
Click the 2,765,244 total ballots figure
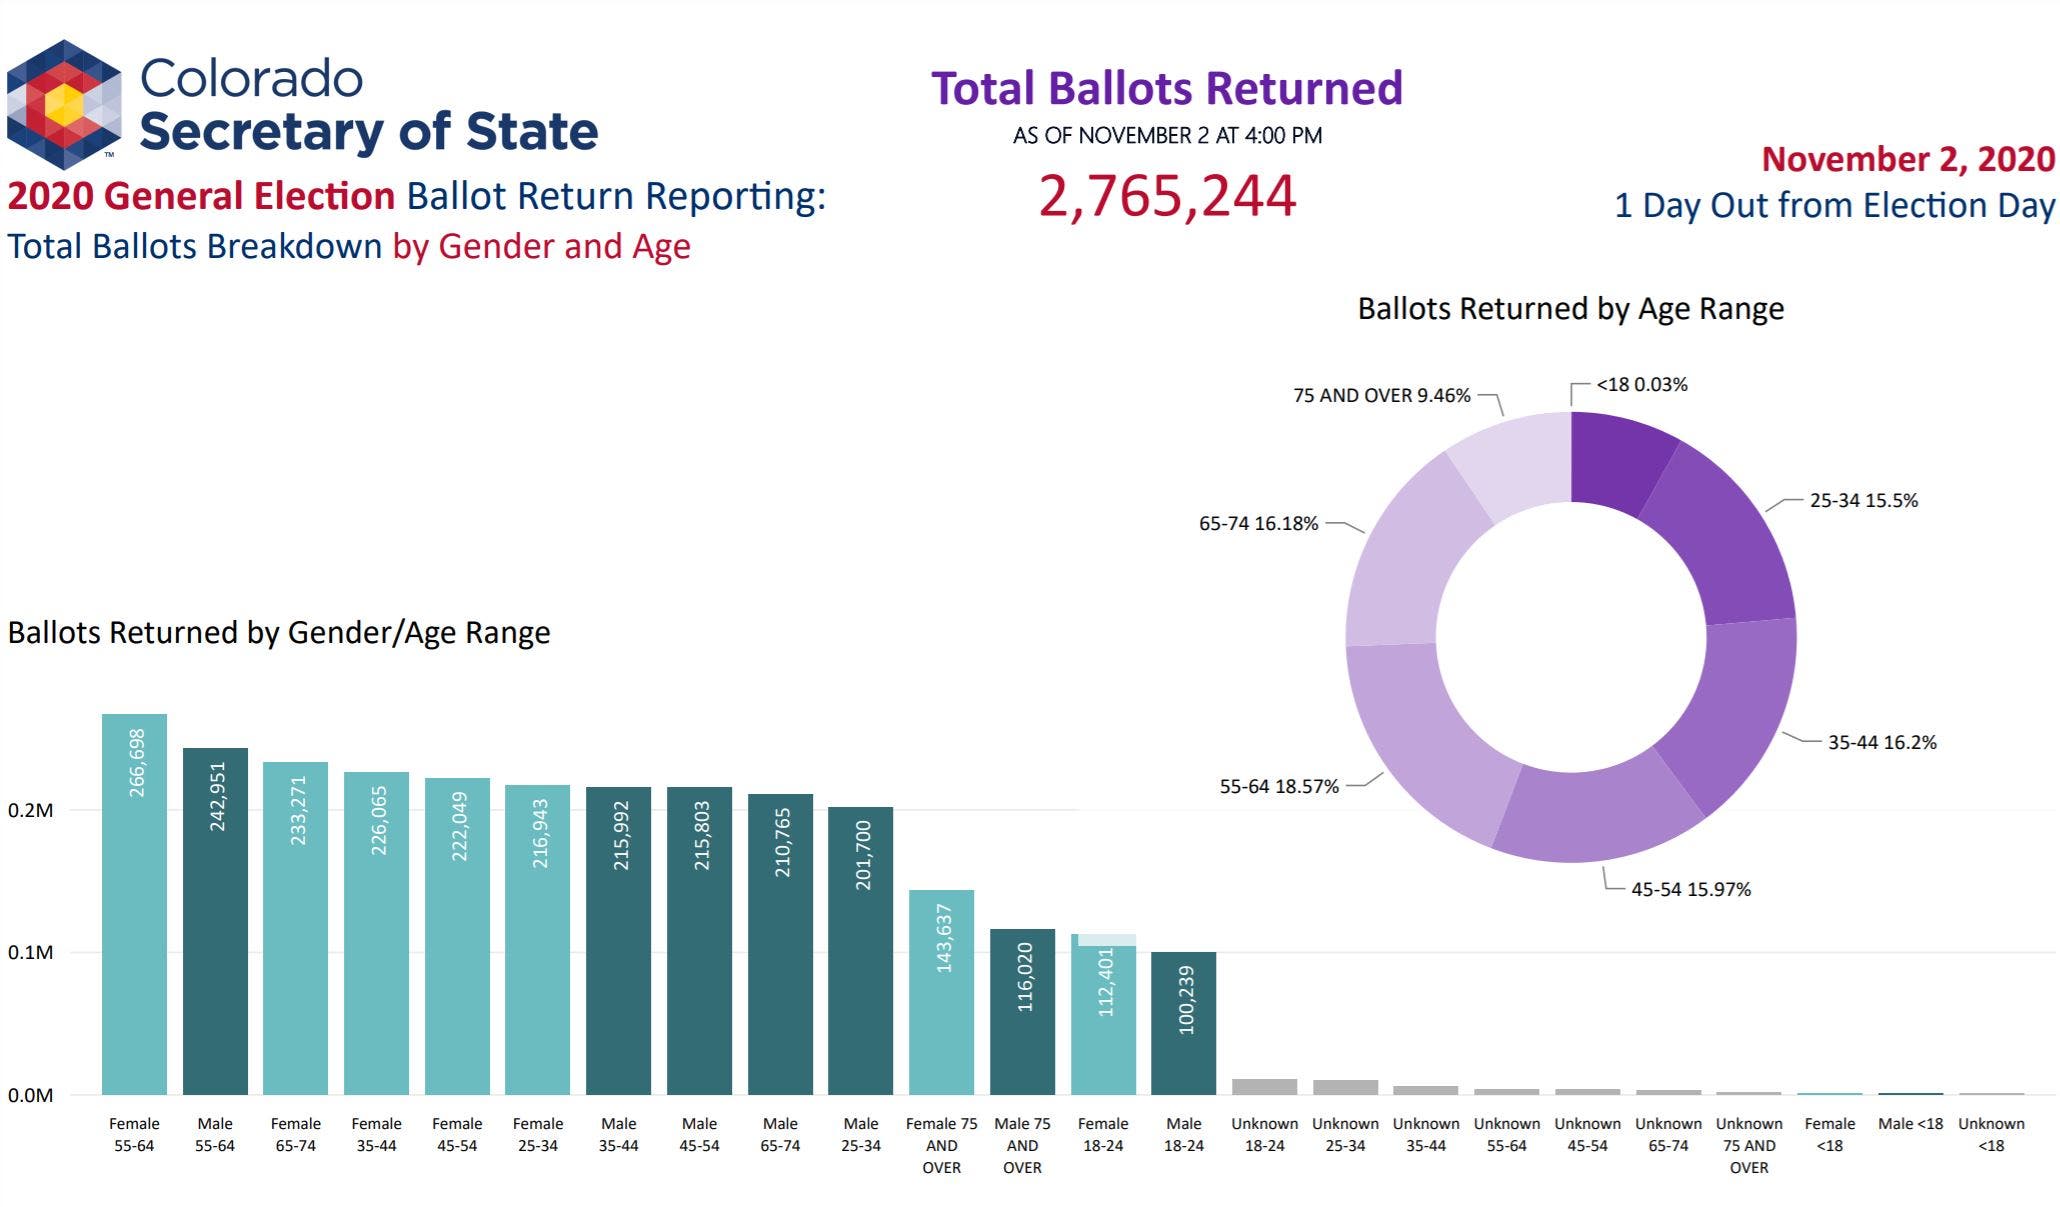pyautogui.click(x=1167, y=196)
